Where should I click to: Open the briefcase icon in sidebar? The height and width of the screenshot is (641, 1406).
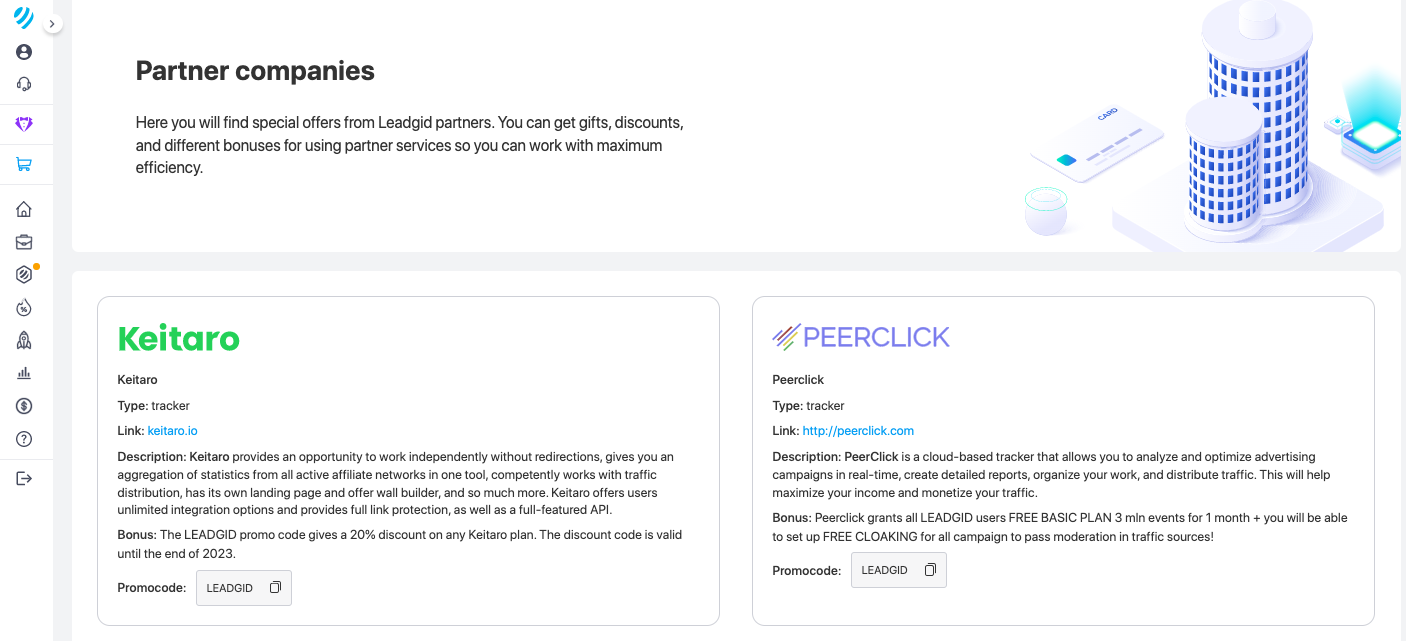click(24, 242)
